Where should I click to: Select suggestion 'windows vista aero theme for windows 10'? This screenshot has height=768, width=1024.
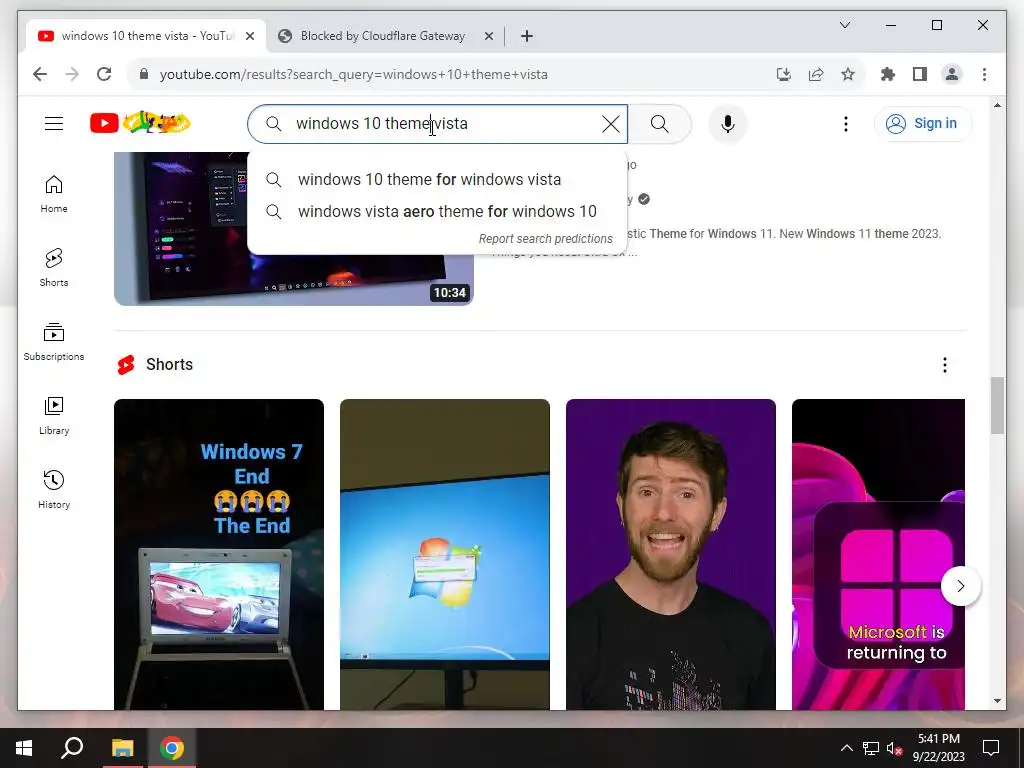pos(437,211)
